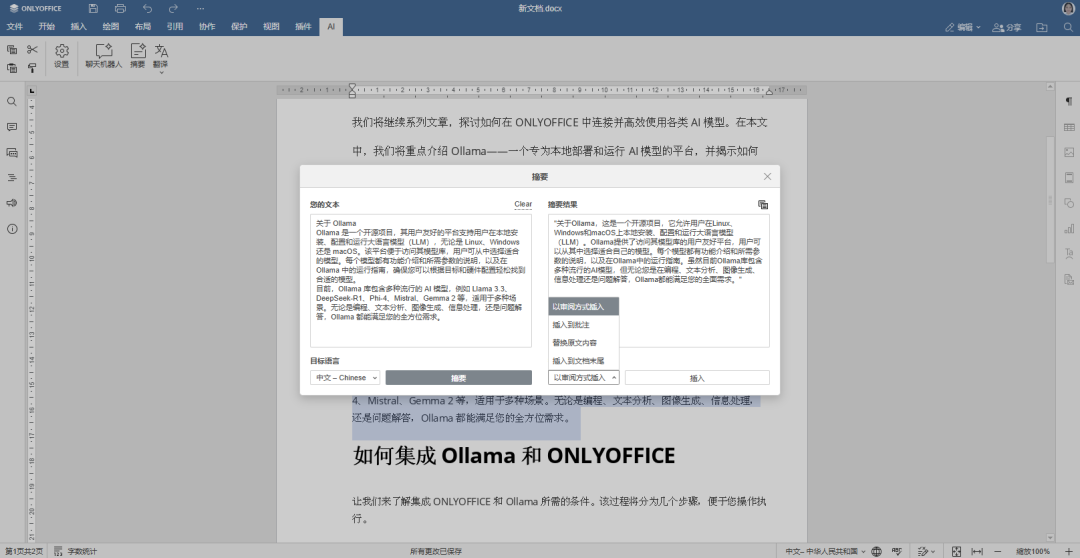This screenshot has width=1080, height=558.
Task: Switch to the 插件 plugins tab
Action: click(x=303, y=27)
